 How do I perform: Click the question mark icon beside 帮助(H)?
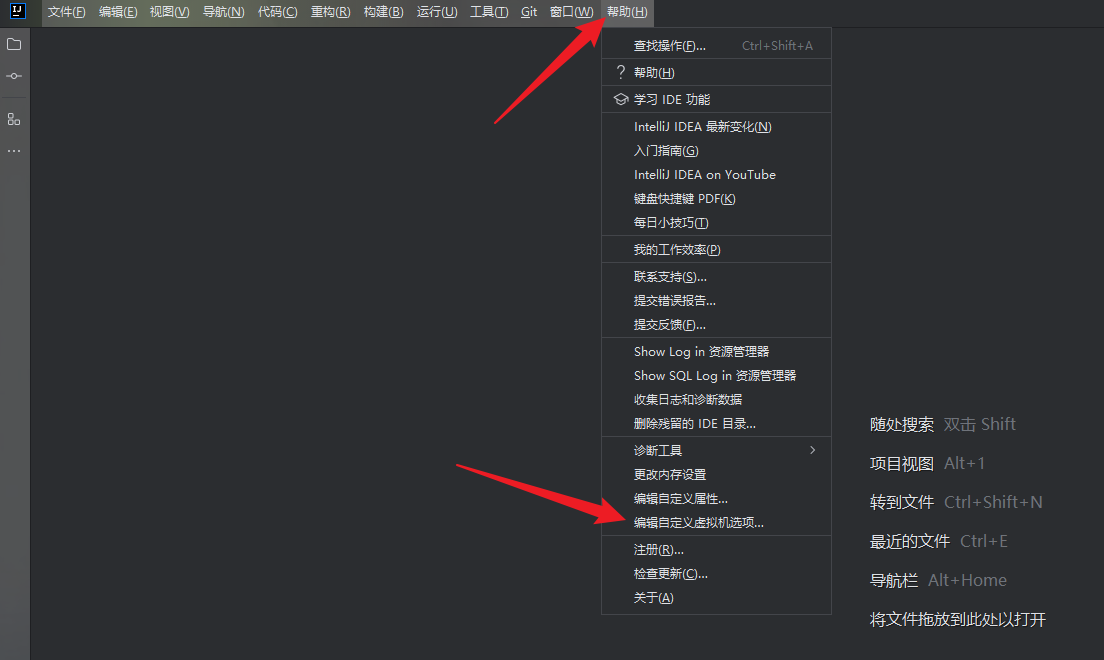pos(620,73)
